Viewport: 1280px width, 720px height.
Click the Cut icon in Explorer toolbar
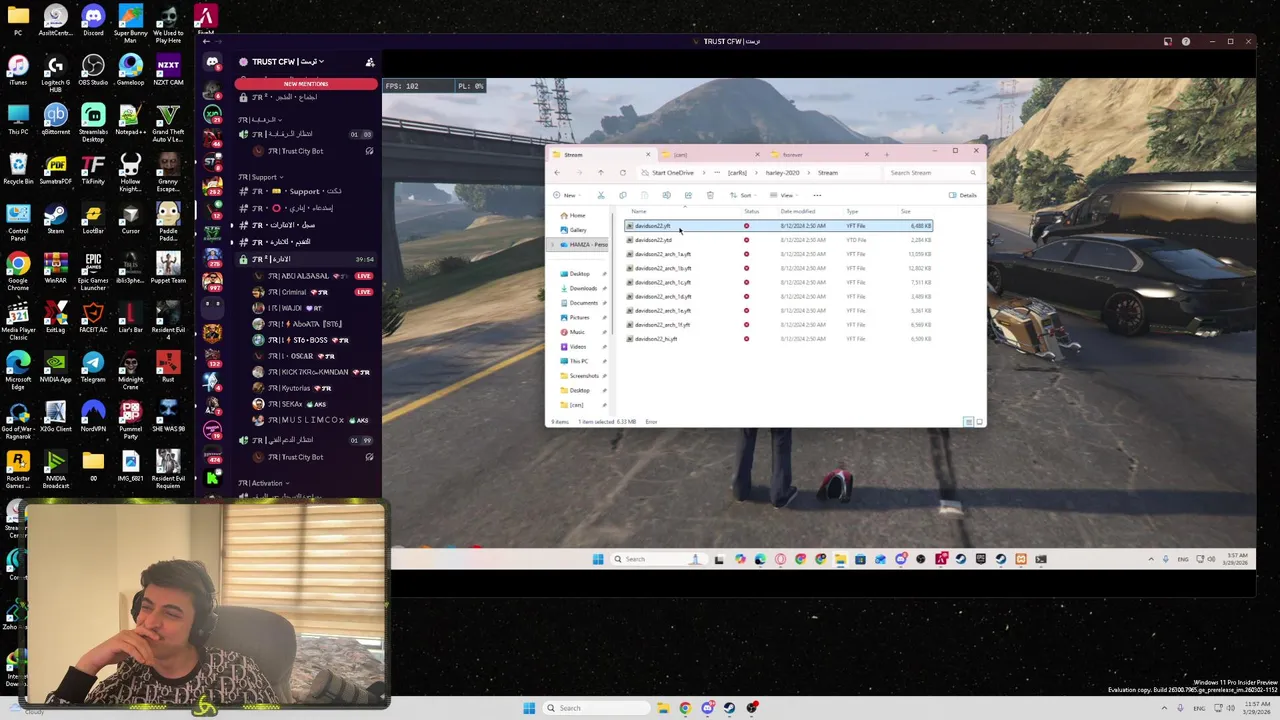click(x=601, y=195)
